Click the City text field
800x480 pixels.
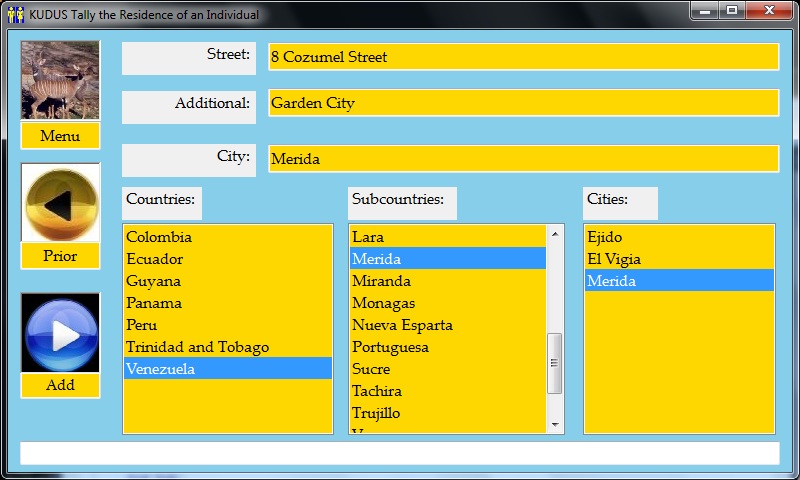pos(523,159)
